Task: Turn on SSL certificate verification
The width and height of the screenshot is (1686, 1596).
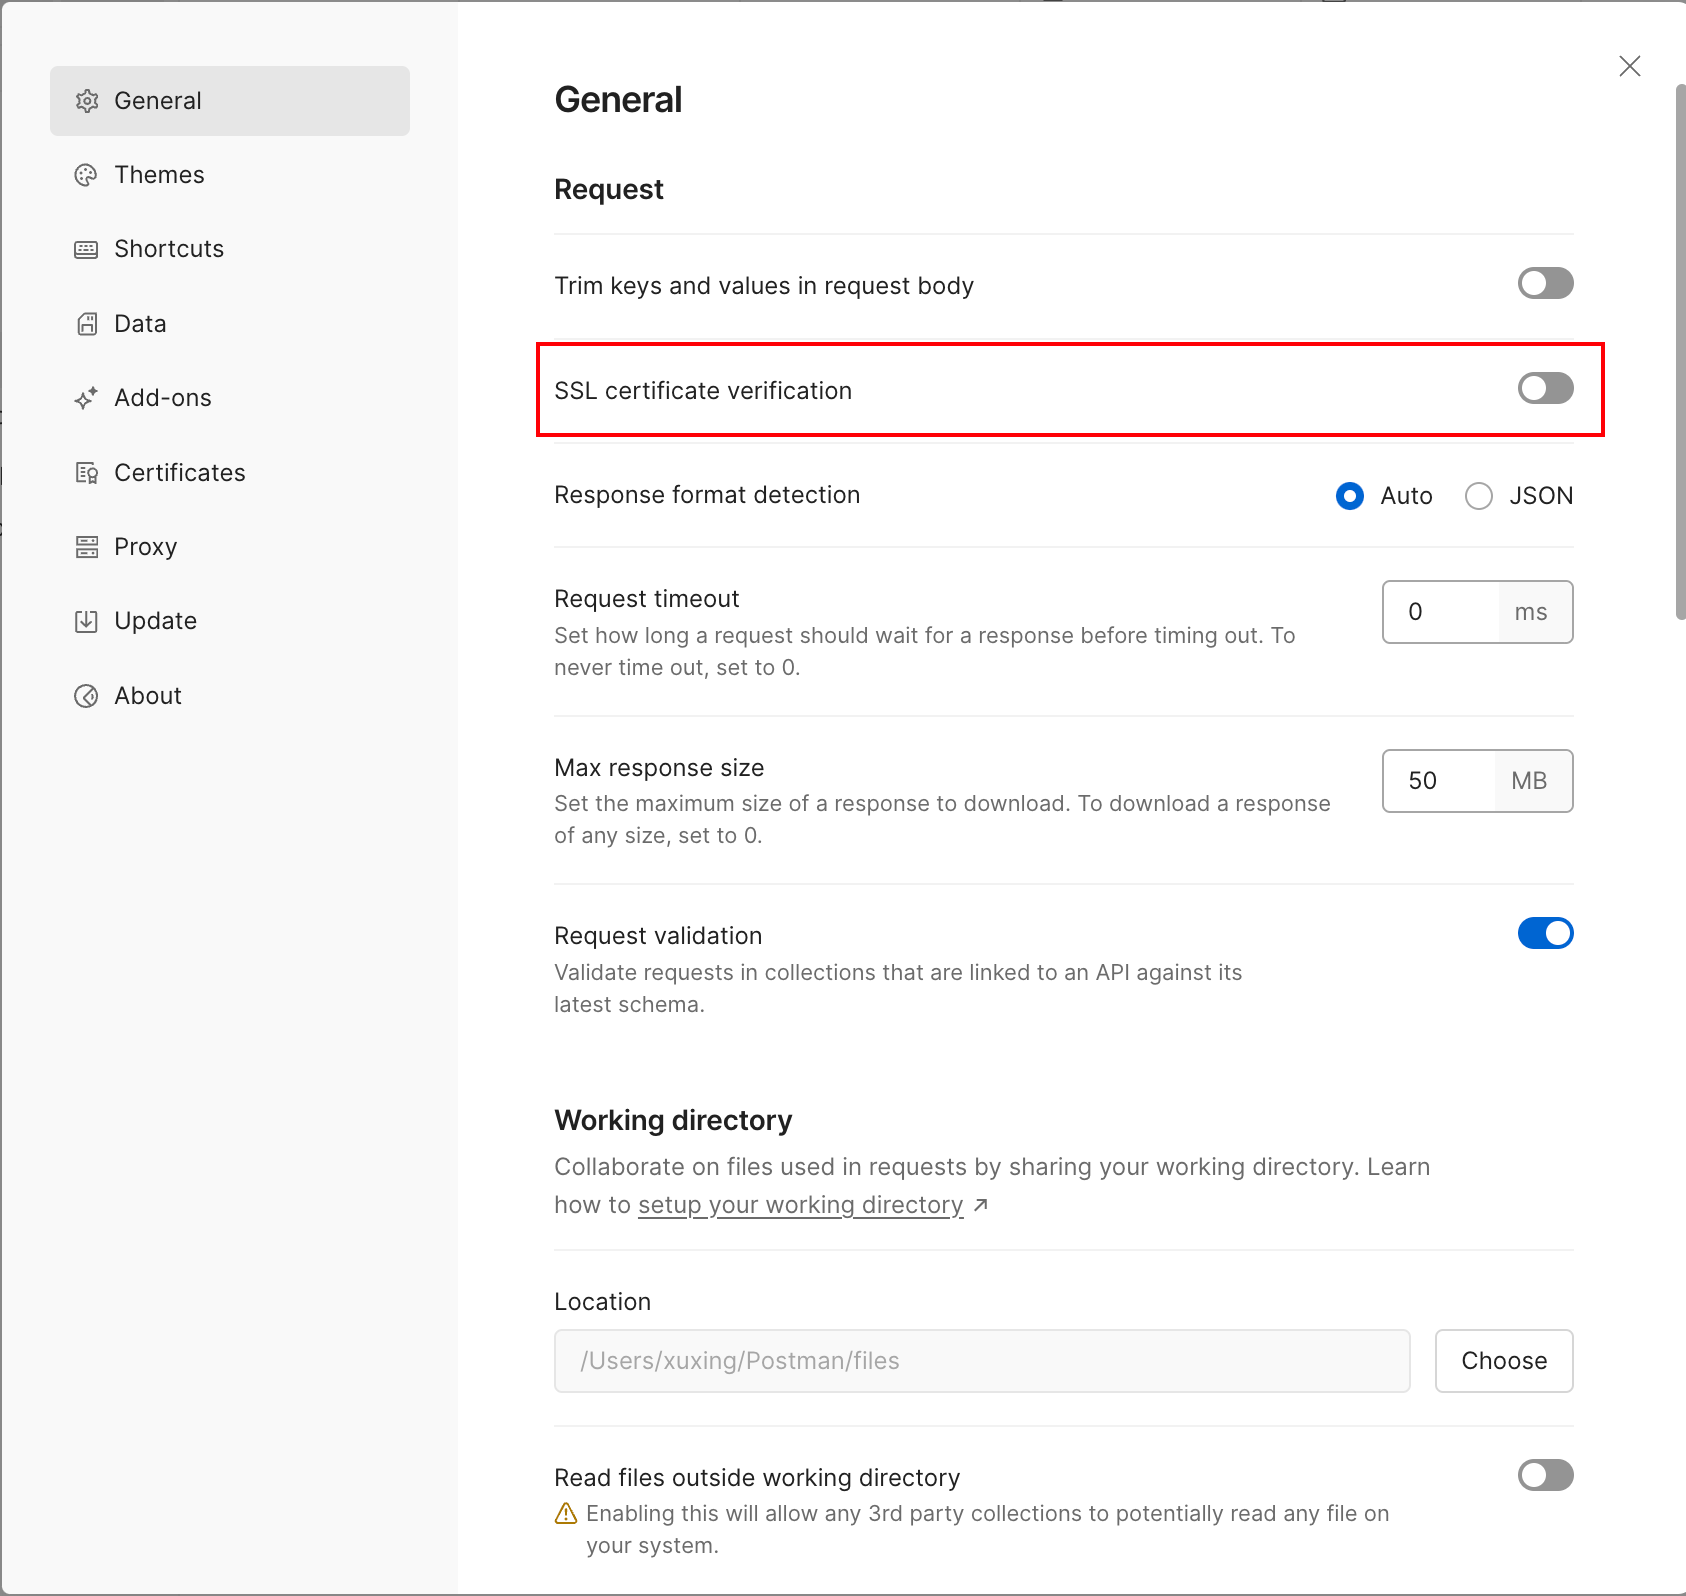Action: click(x=1545, y=389)
